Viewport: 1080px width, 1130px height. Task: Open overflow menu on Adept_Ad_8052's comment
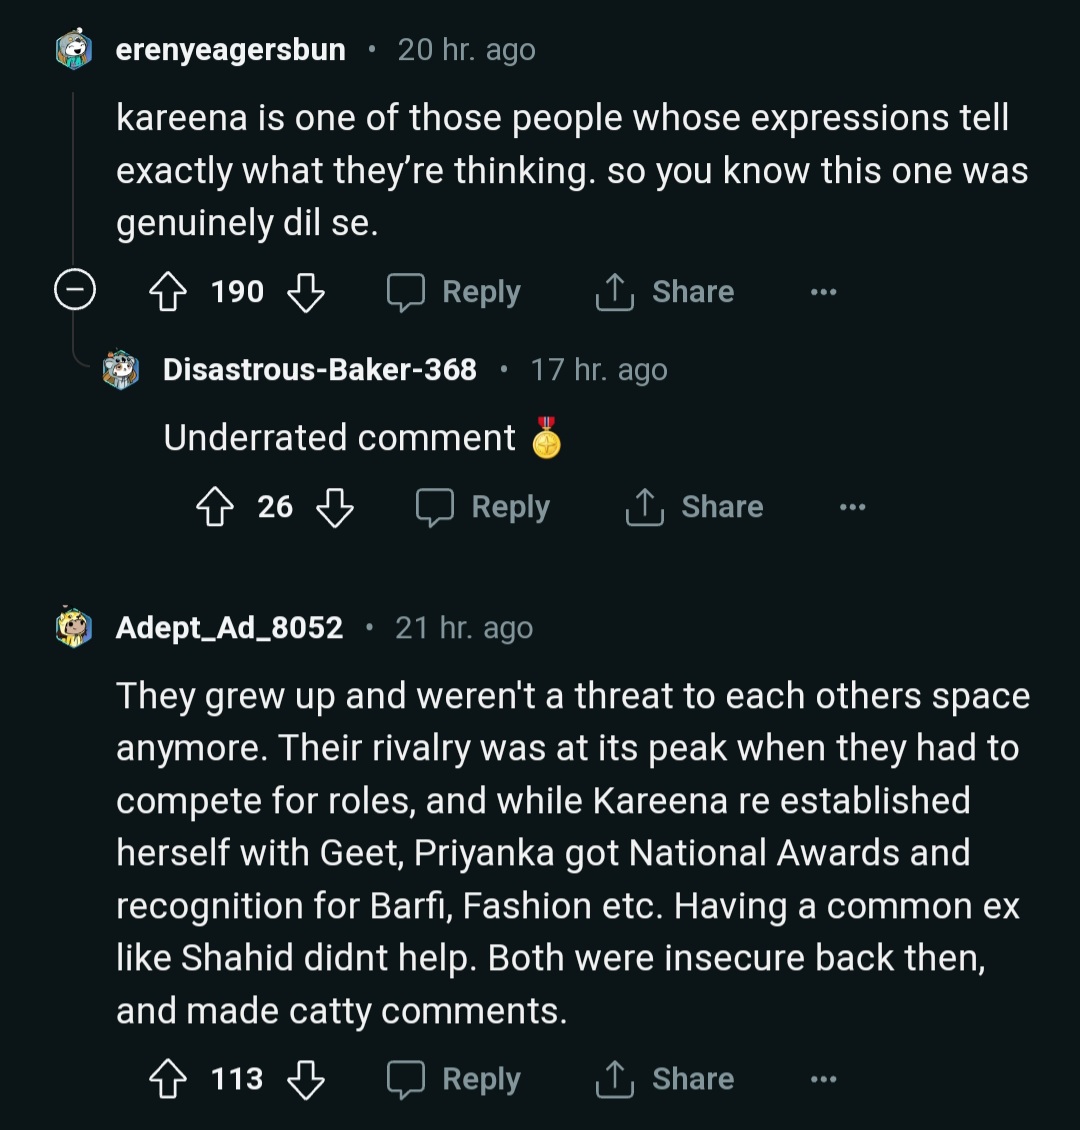[823, 1079]
